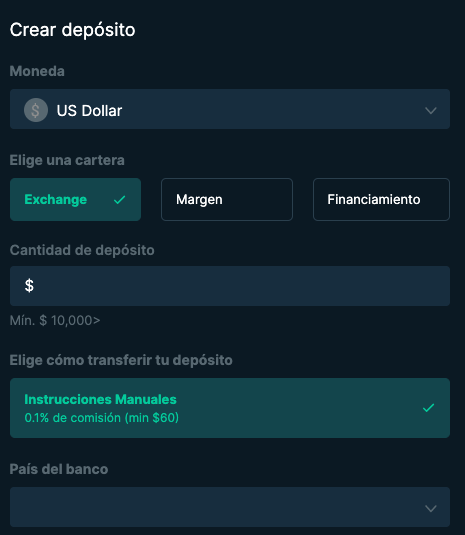Select Instrucciones Manuales transfer method
Viewport: 465px width, 535px height.
click(x=230, y=408)
